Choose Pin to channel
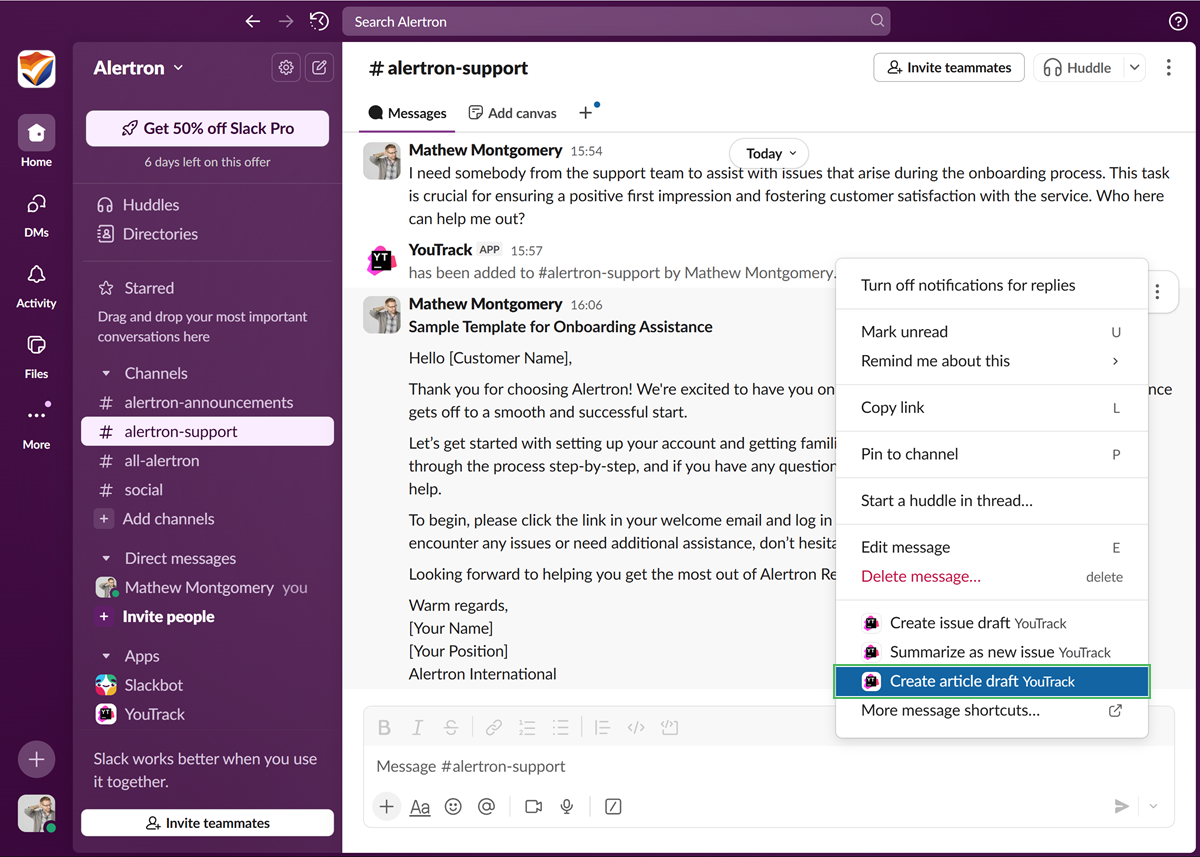 pos(991,454)
